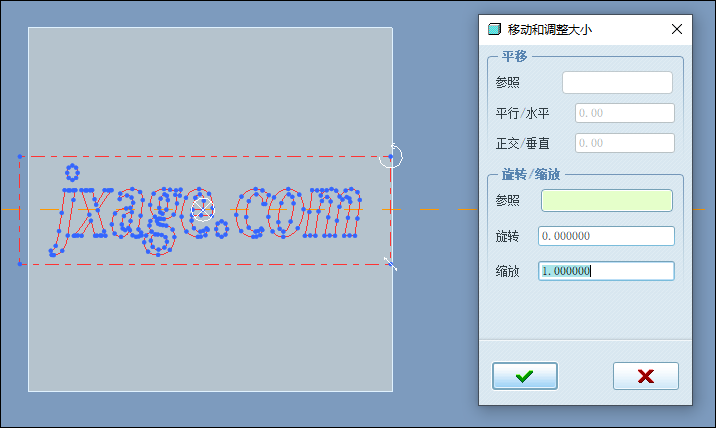
Task: Click the 缩放 label
Action: 507,271
